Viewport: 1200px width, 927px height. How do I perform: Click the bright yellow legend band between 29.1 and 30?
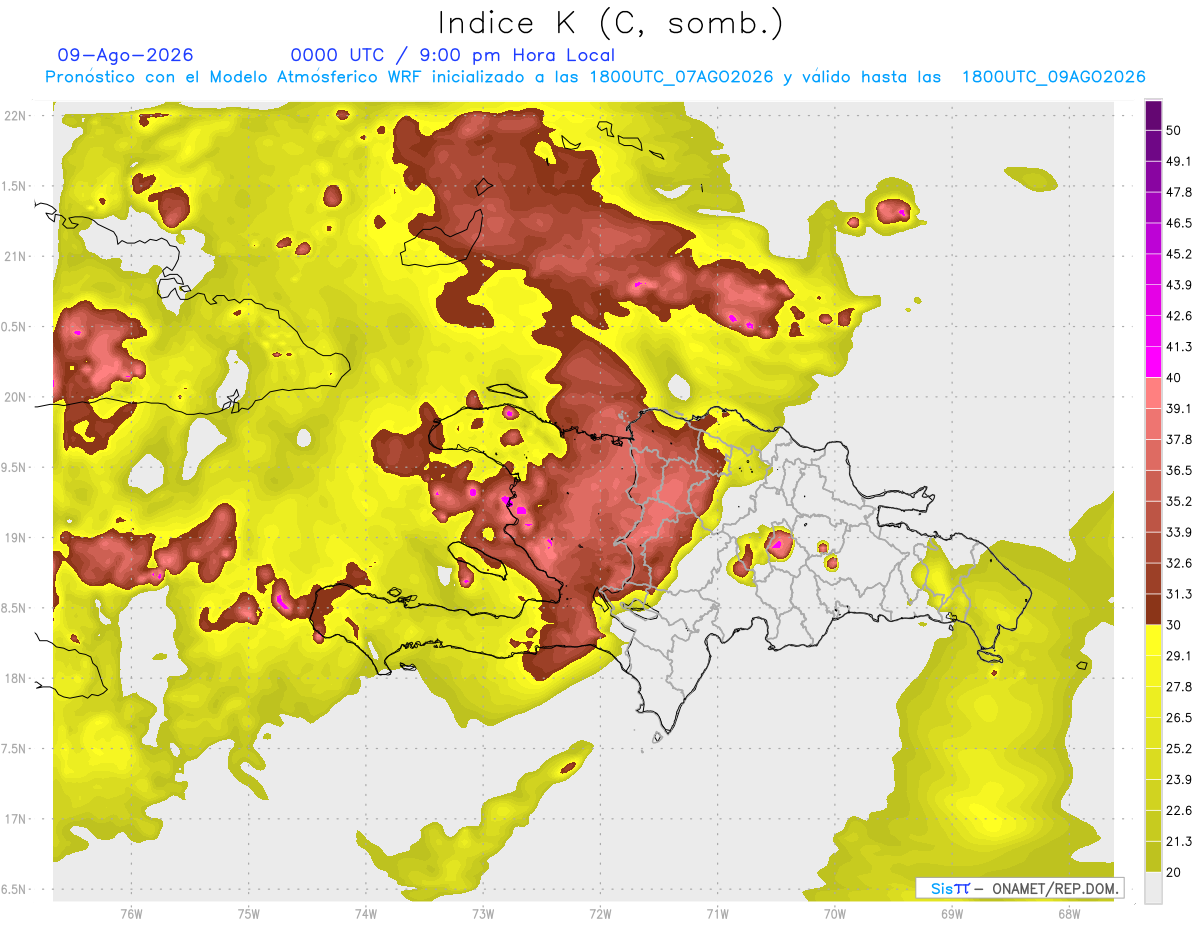[x=1154, y=640]
